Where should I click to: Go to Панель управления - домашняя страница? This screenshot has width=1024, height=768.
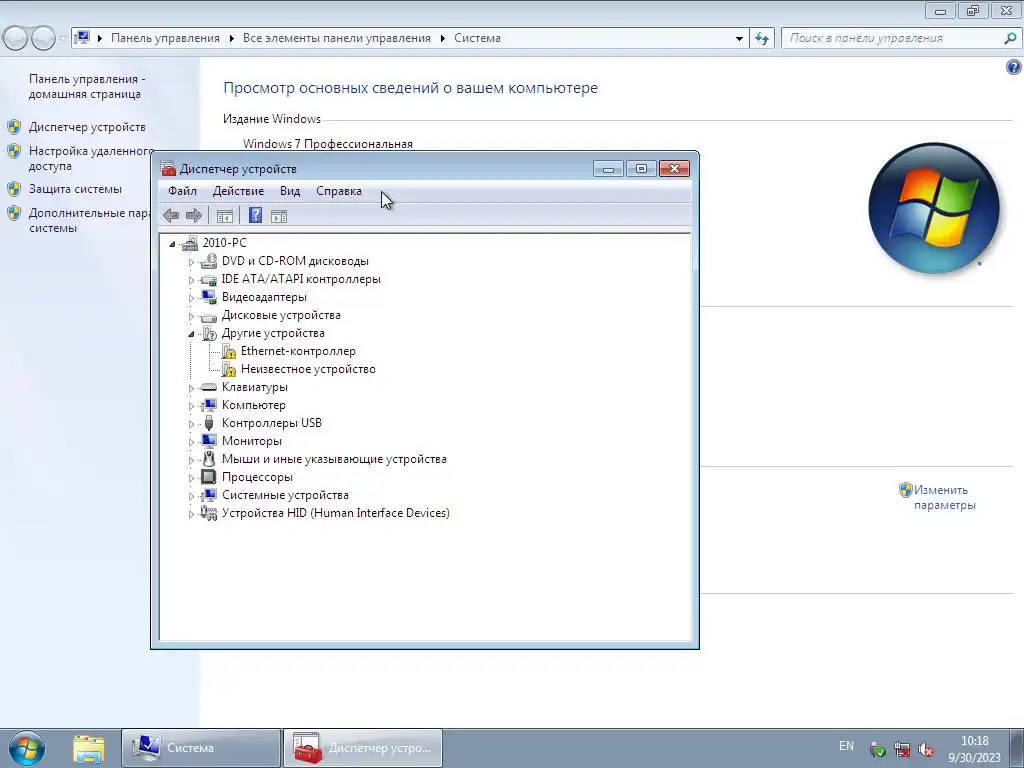click(x=87, y=86)
